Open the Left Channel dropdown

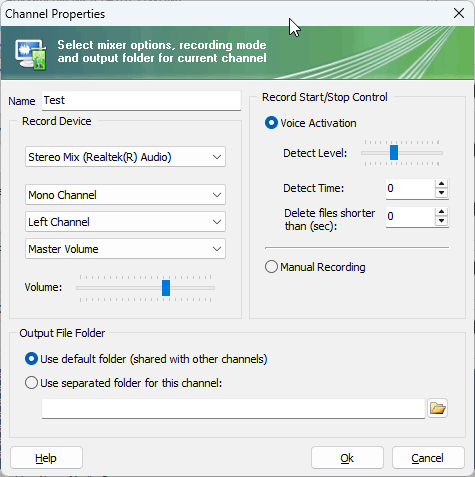coord(125,222)
